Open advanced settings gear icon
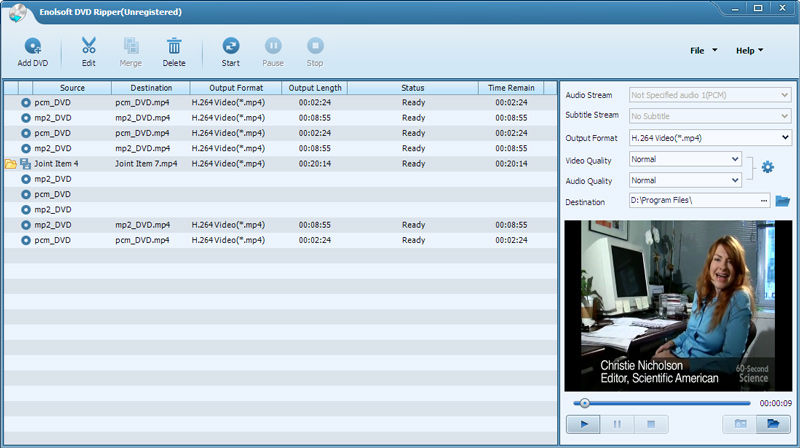Viewport: 800px width, 448px height. (x=767, y=167)
